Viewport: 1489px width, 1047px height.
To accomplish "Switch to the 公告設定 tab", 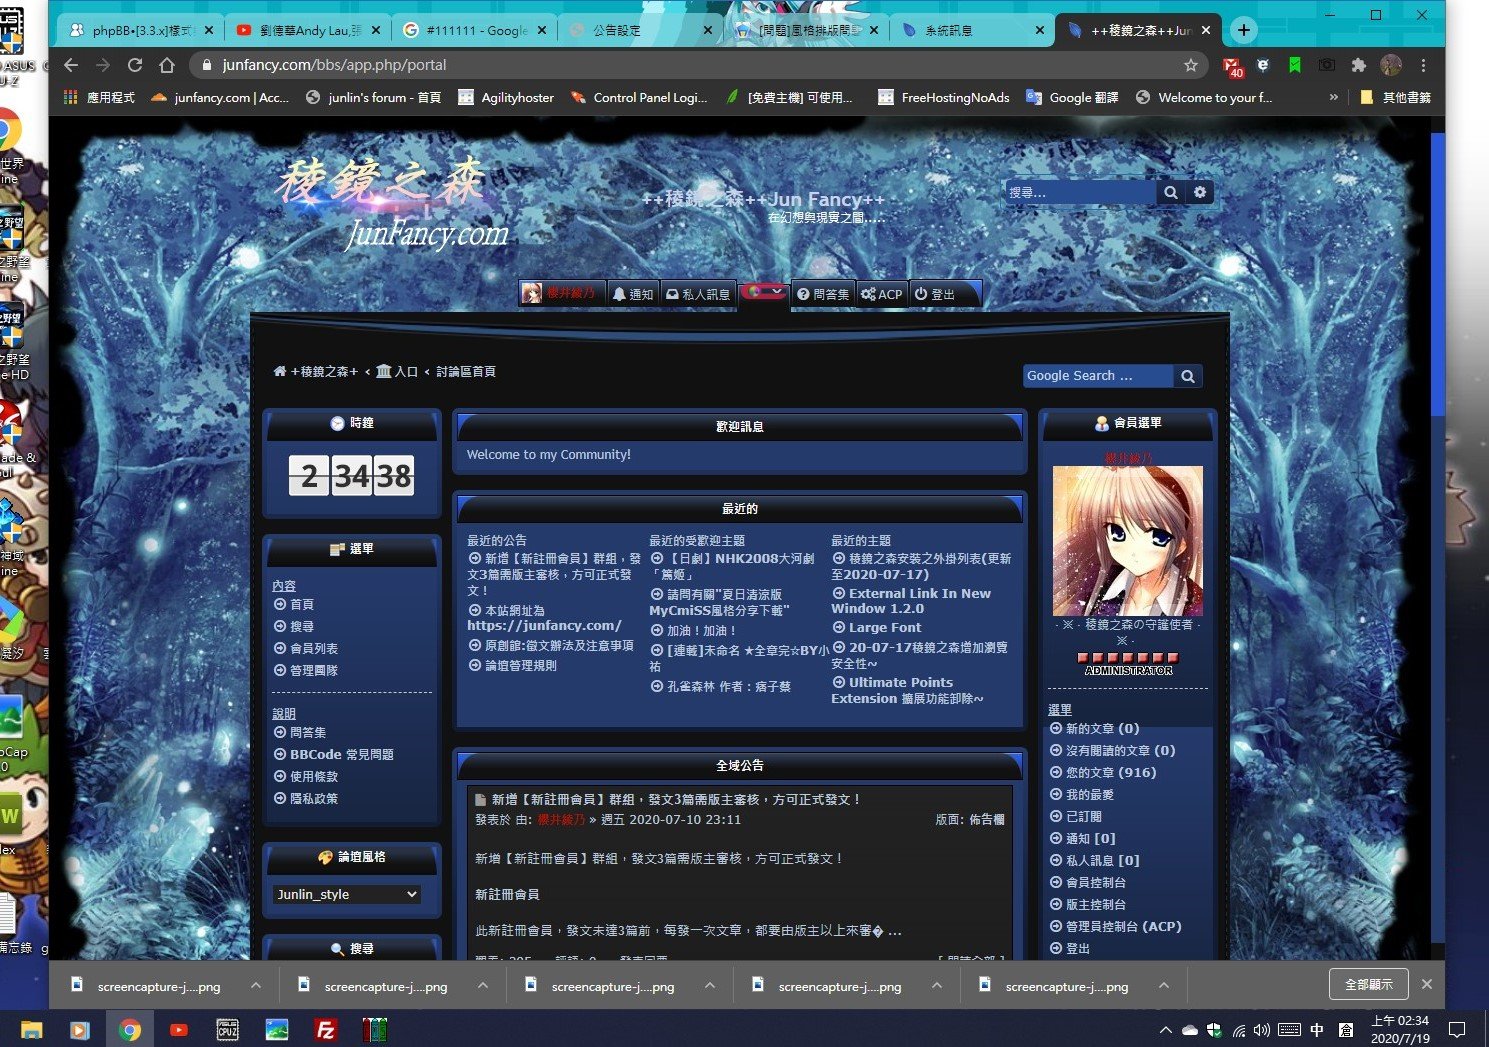I will click(641, 31).
